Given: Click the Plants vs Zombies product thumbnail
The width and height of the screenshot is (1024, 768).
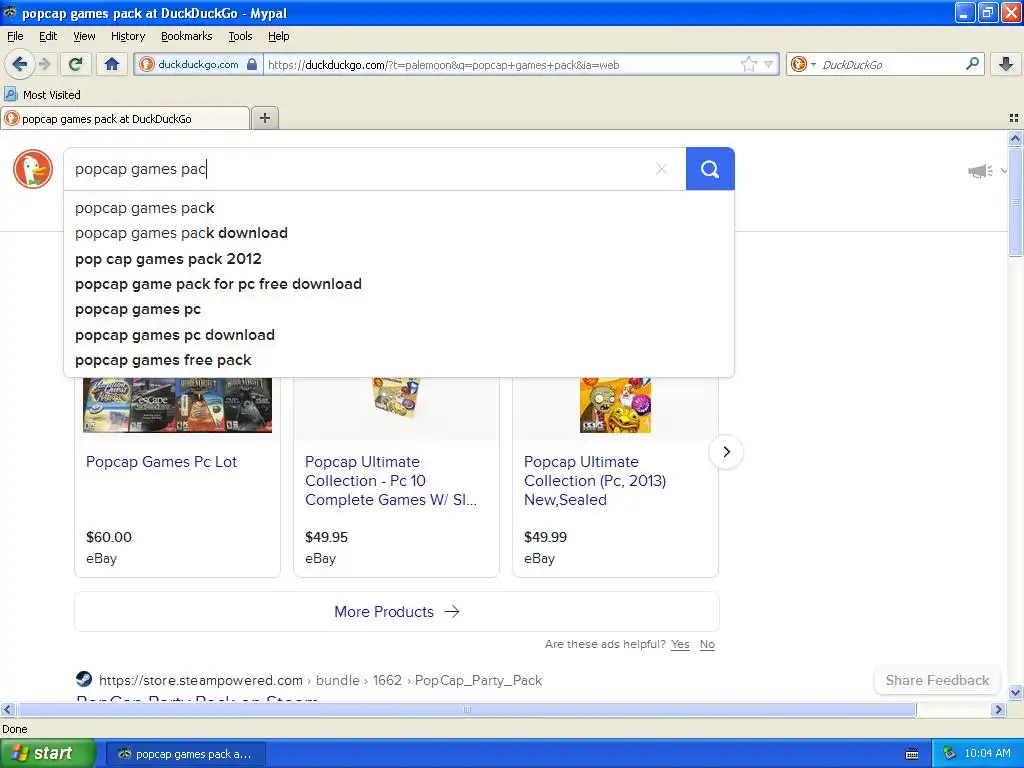Looking at the screenshot, I should [615, 405].
